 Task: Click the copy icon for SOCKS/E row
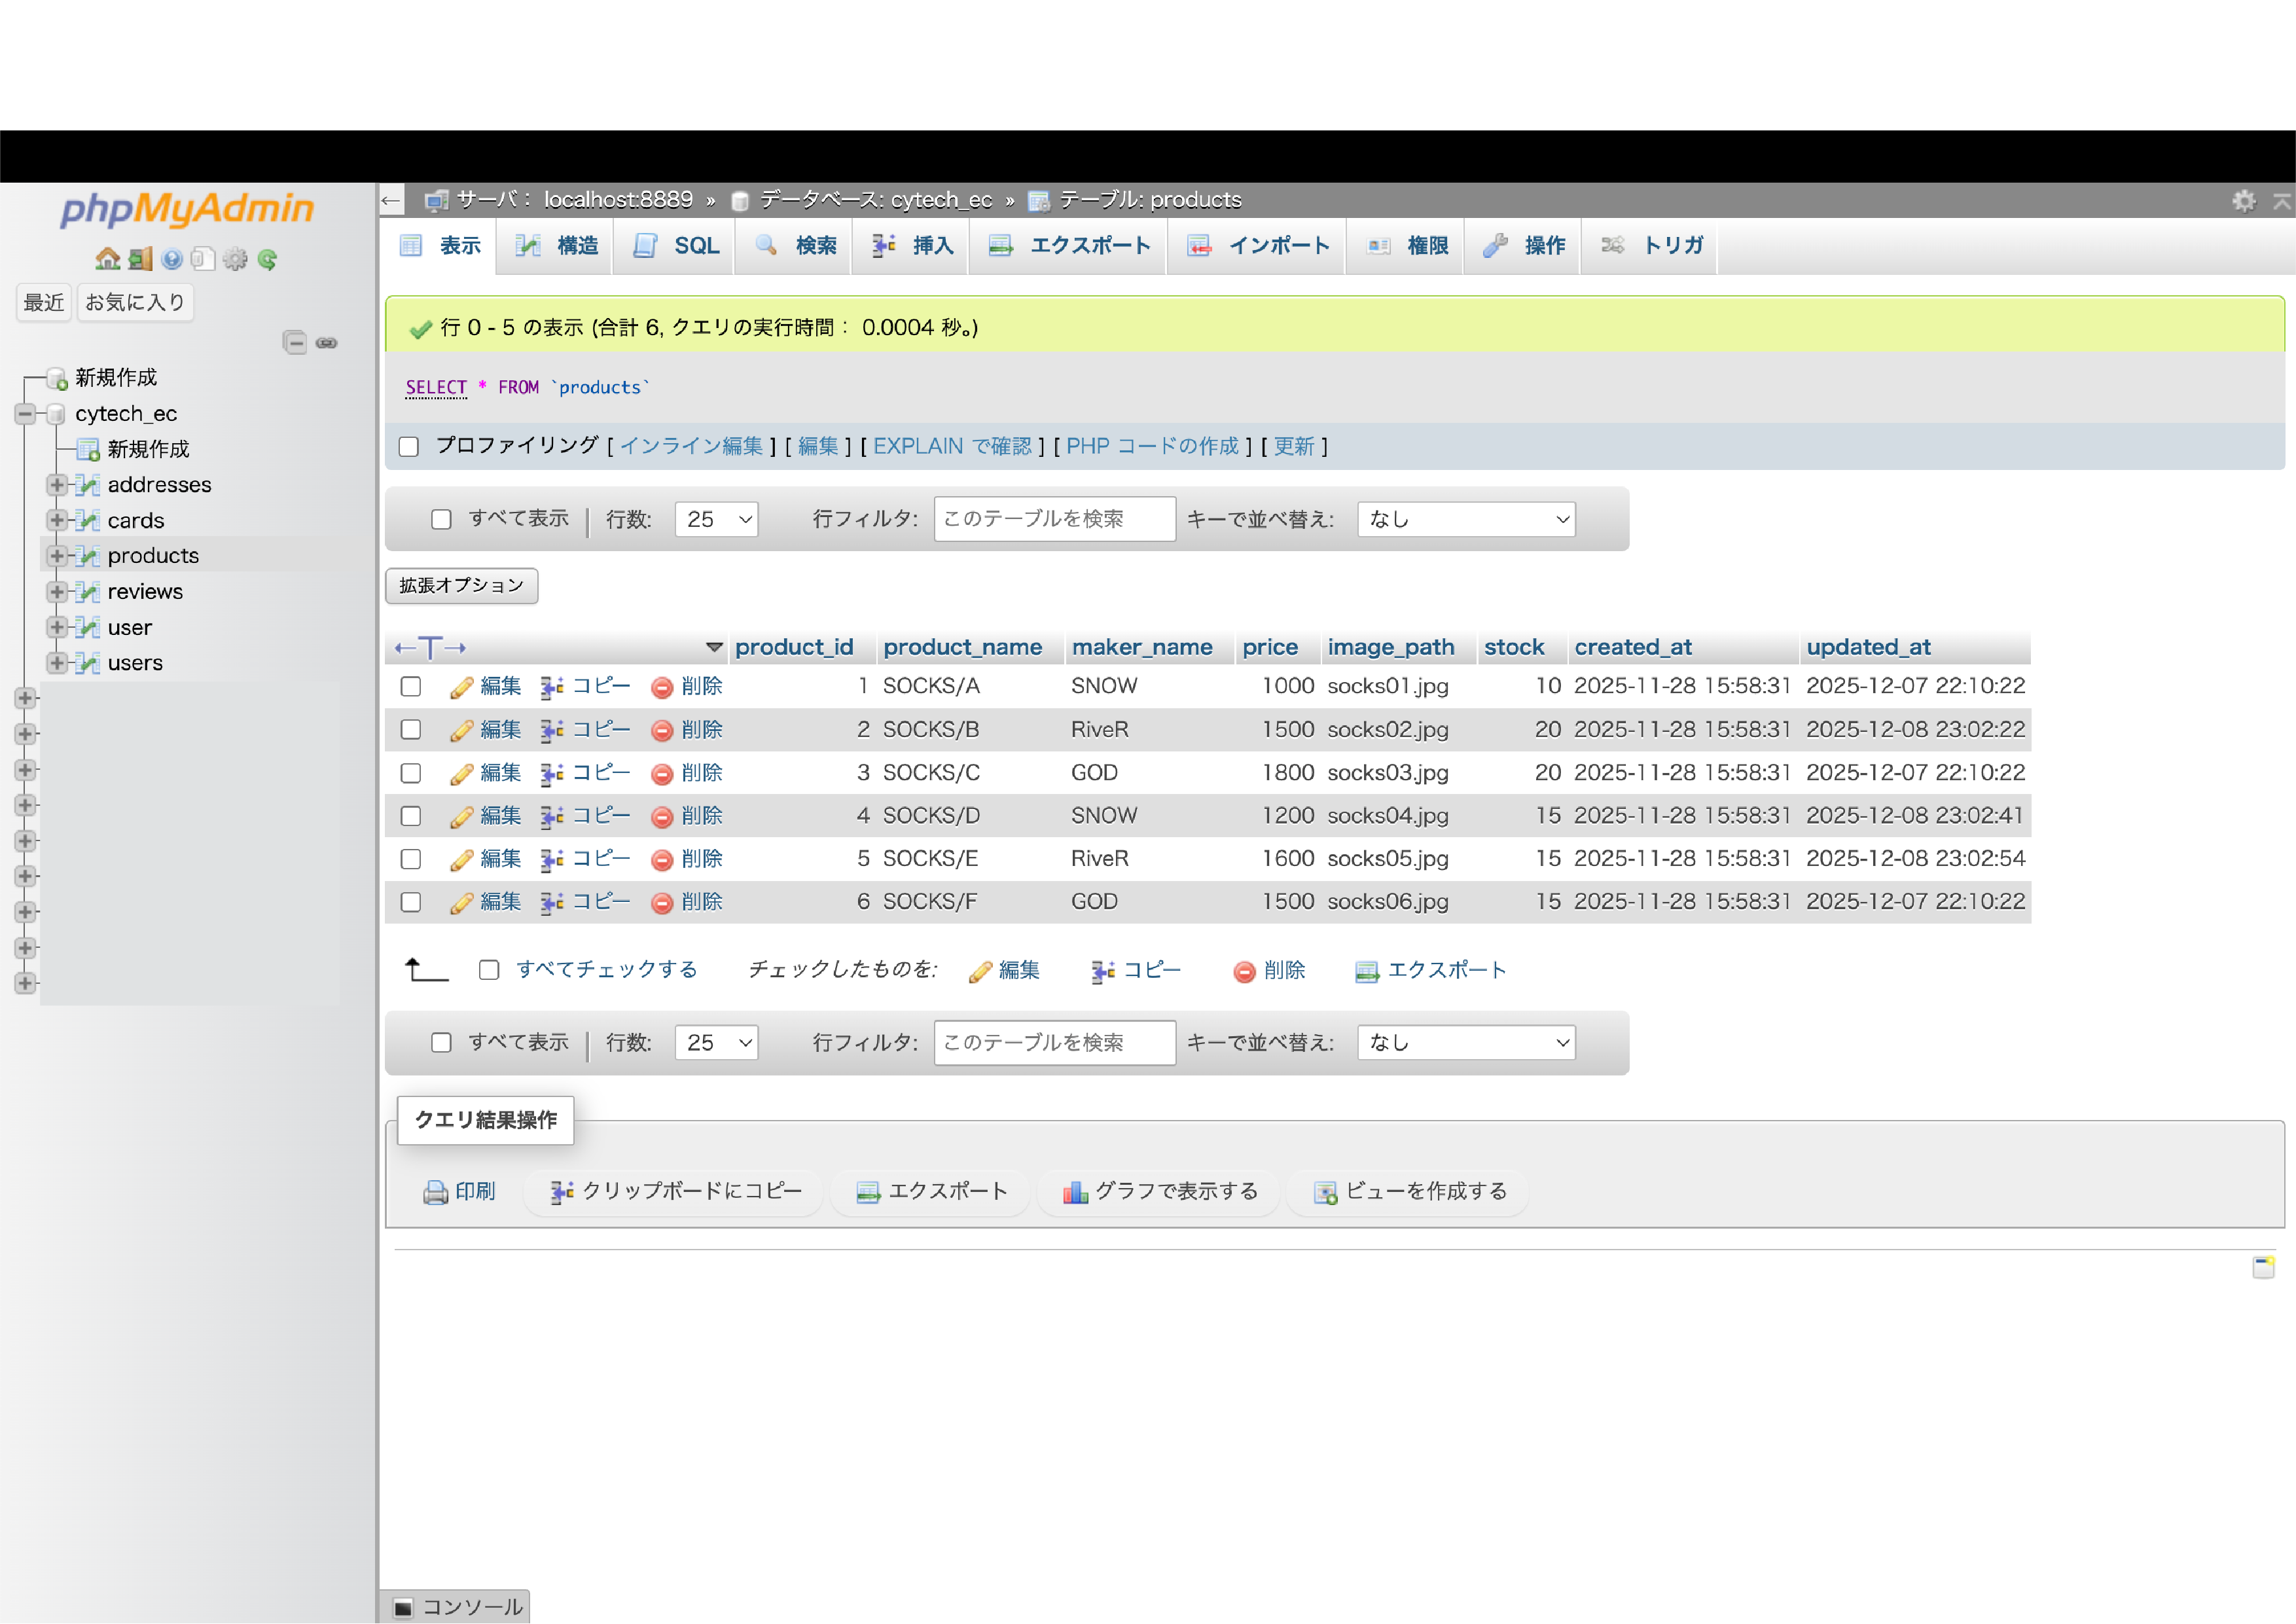pyautogui.click(x=552, y=860)
